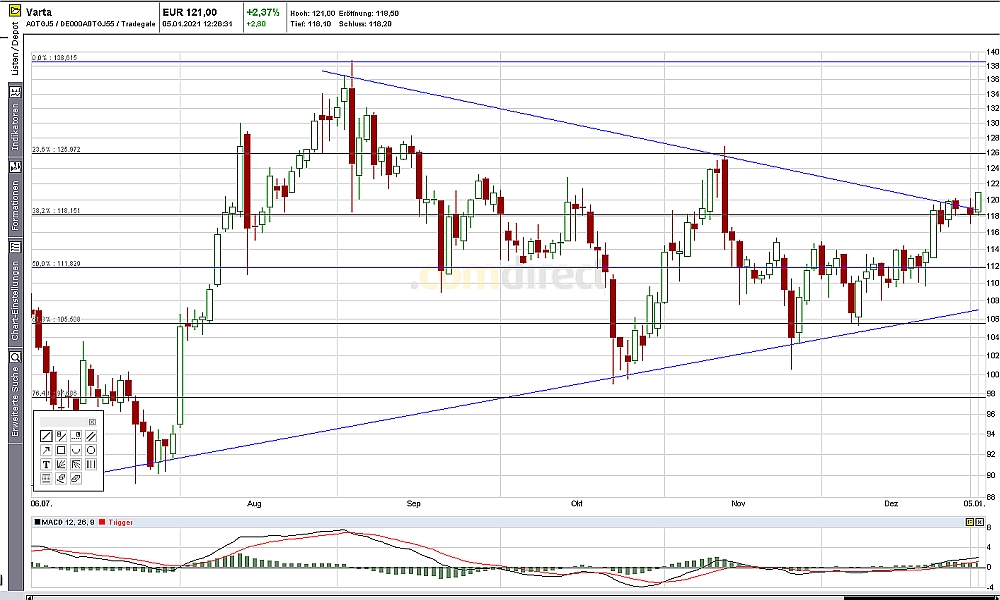
Task: Choose the erase-all eraser tool
Action: (x=76, y=479)
